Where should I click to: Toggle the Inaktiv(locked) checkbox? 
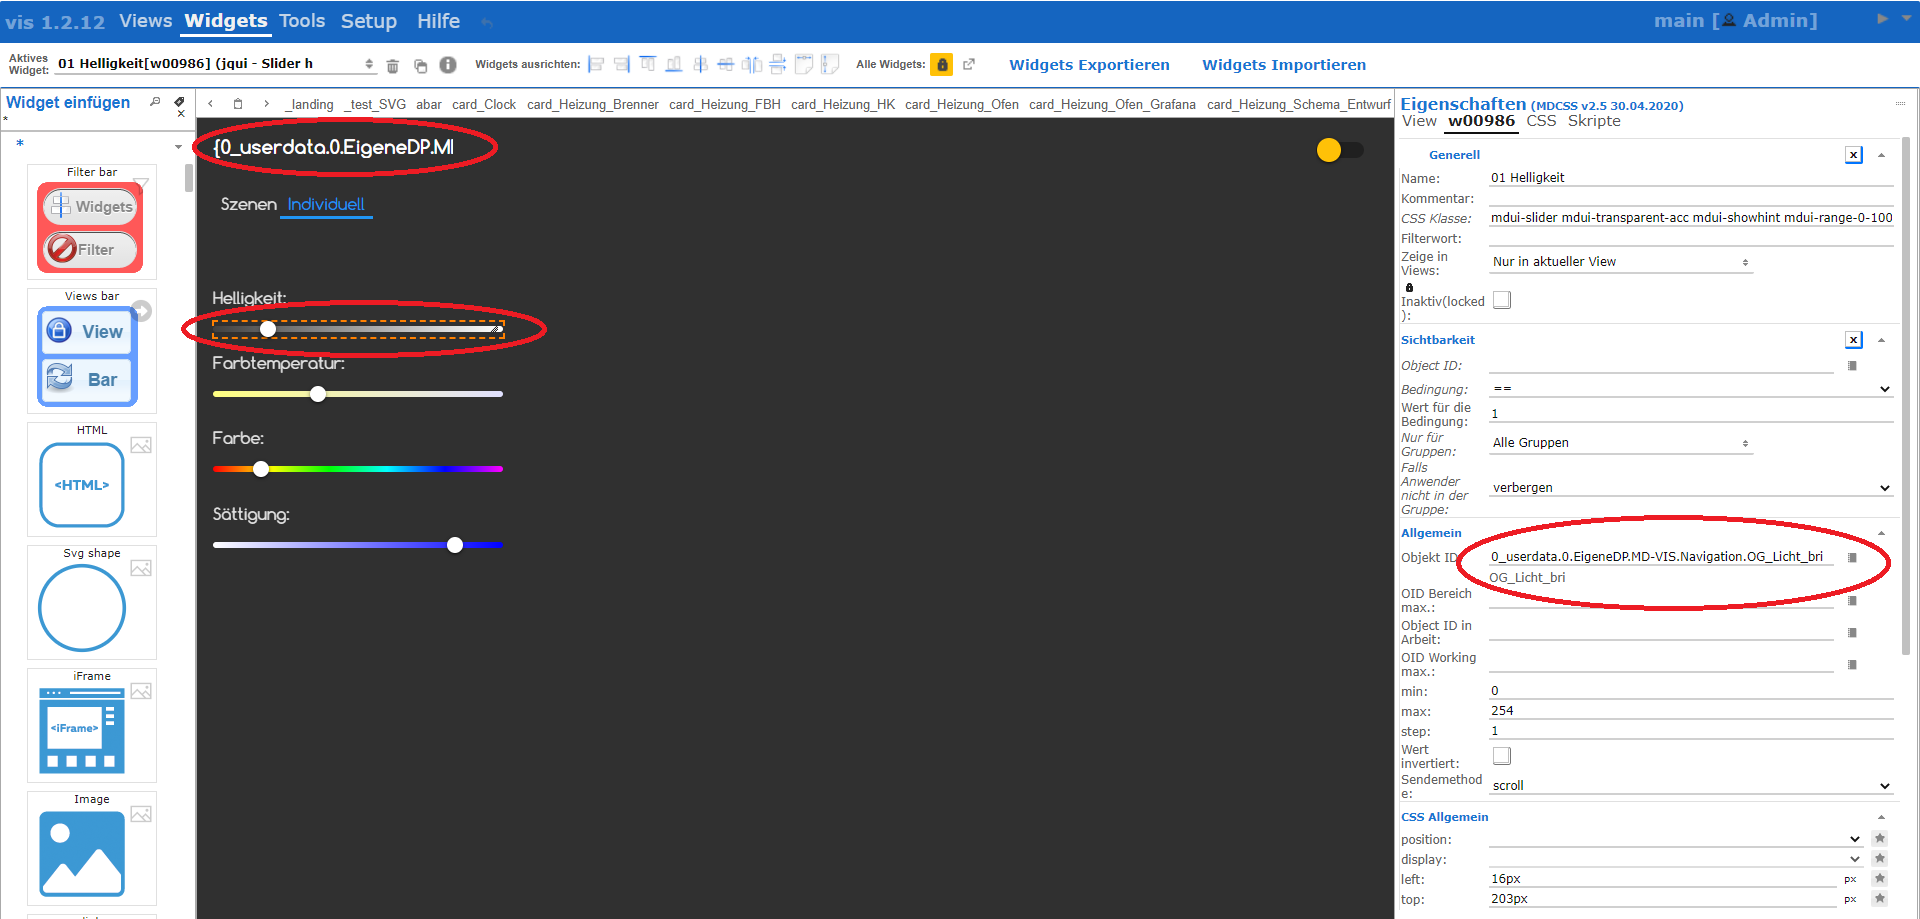(1502, 300)
